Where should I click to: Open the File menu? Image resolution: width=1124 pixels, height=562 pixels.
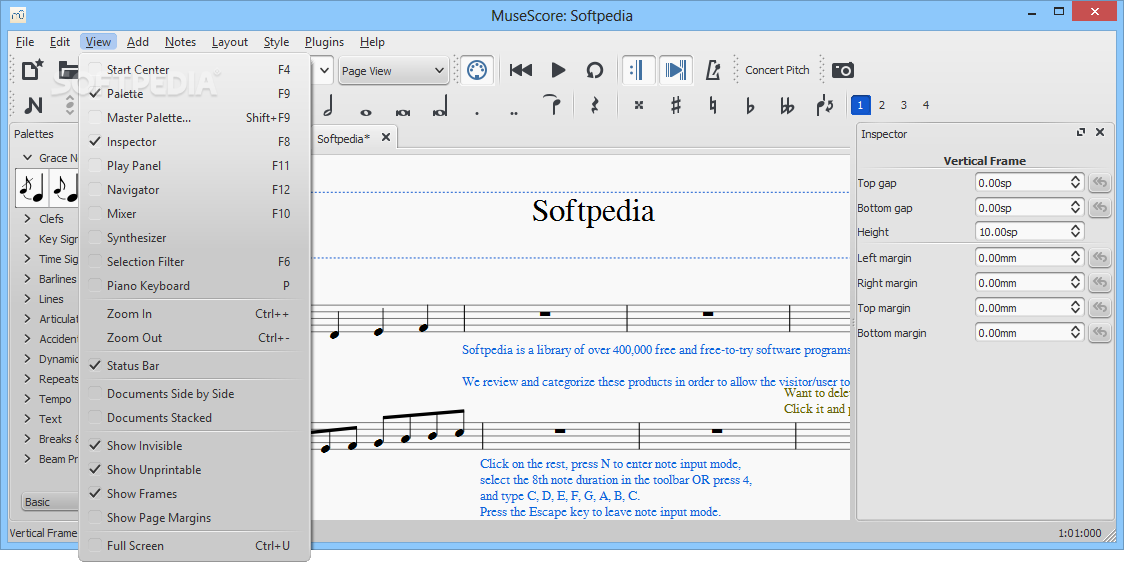[x=24, y=42]
